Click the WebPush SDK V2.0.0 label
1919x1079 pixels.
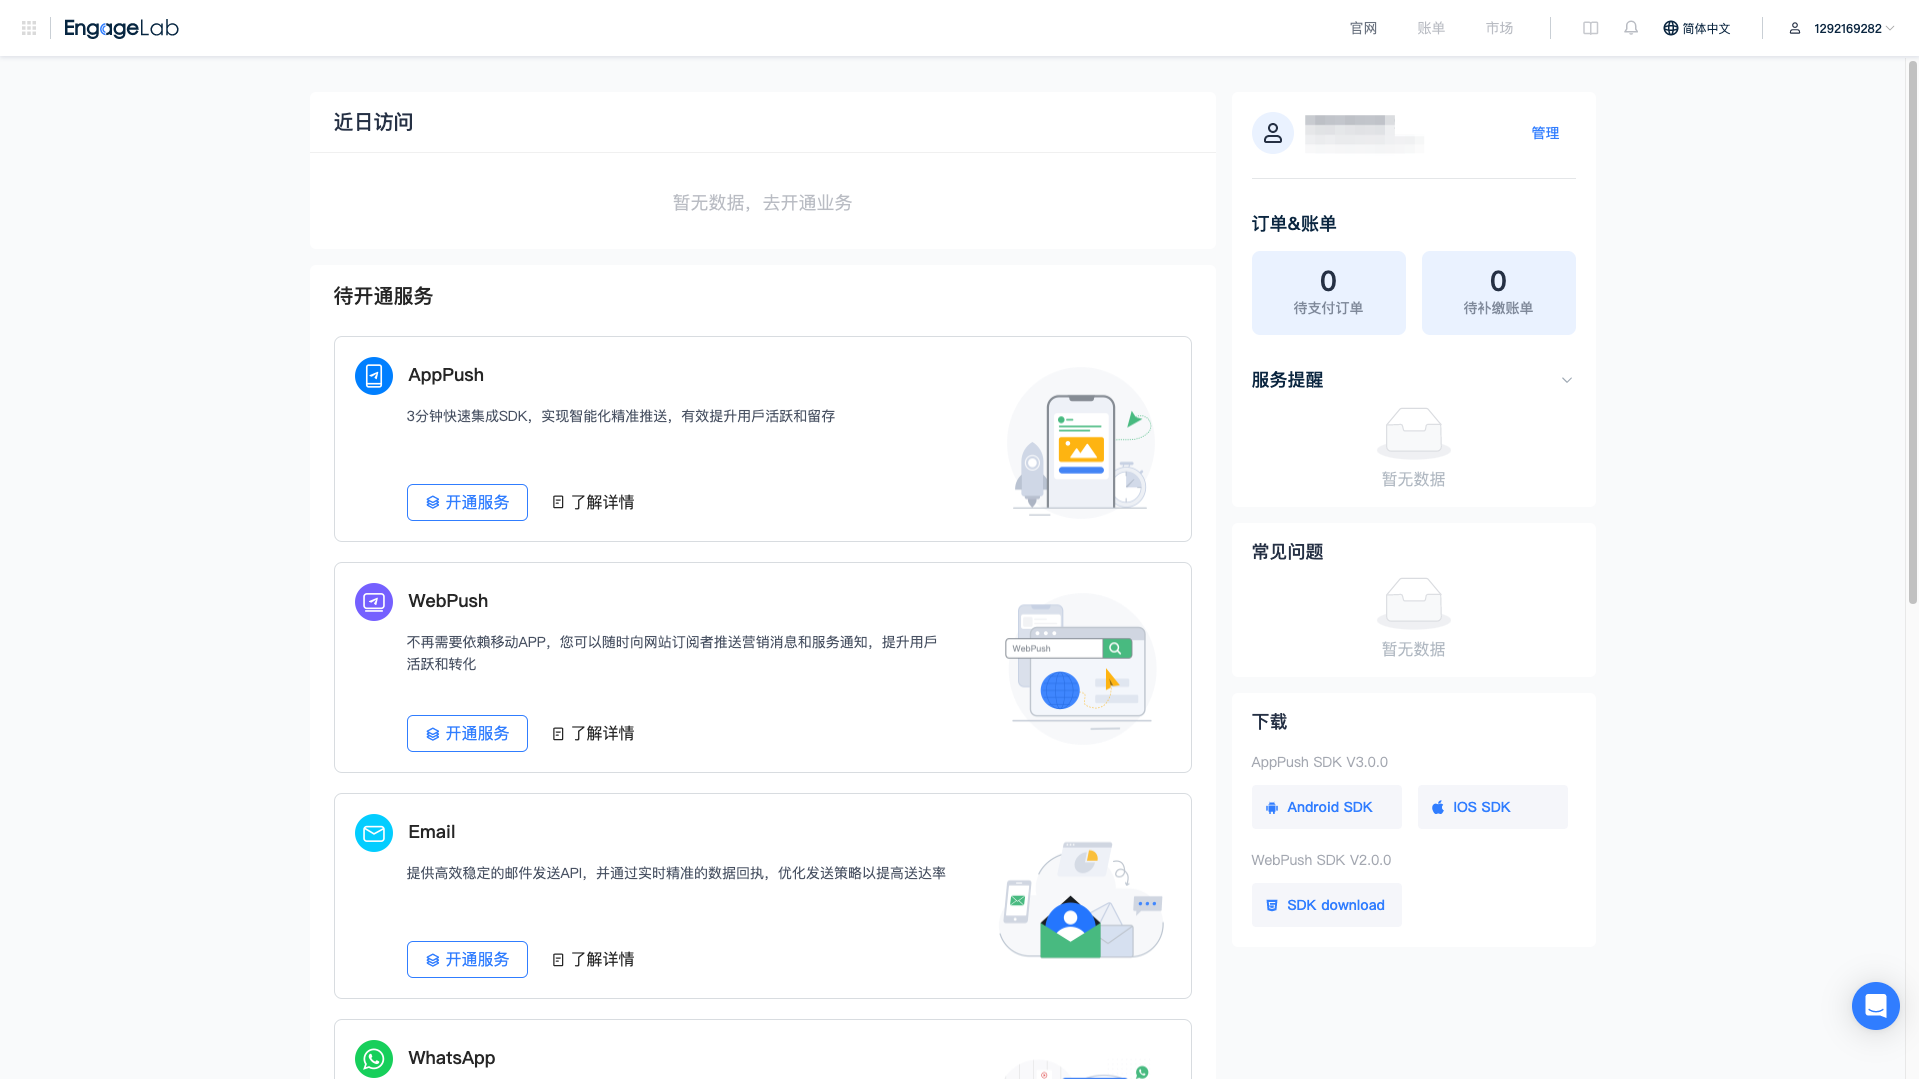[x=1321, y=860]
